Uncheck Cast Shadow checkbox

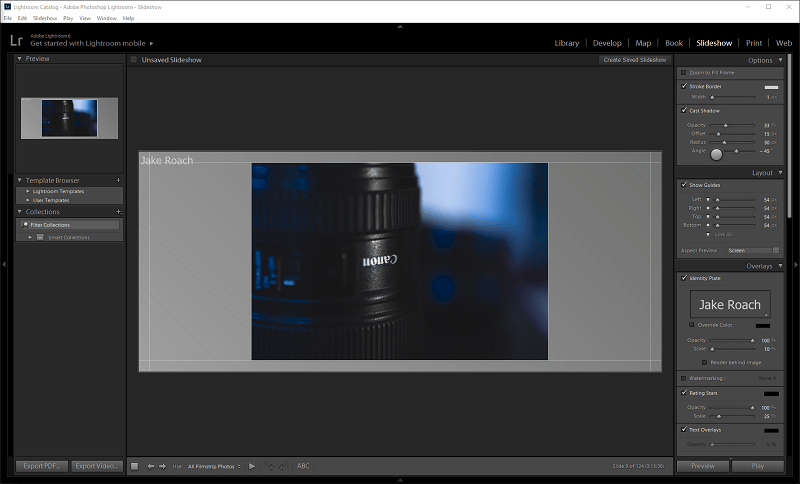coord(684,110)
